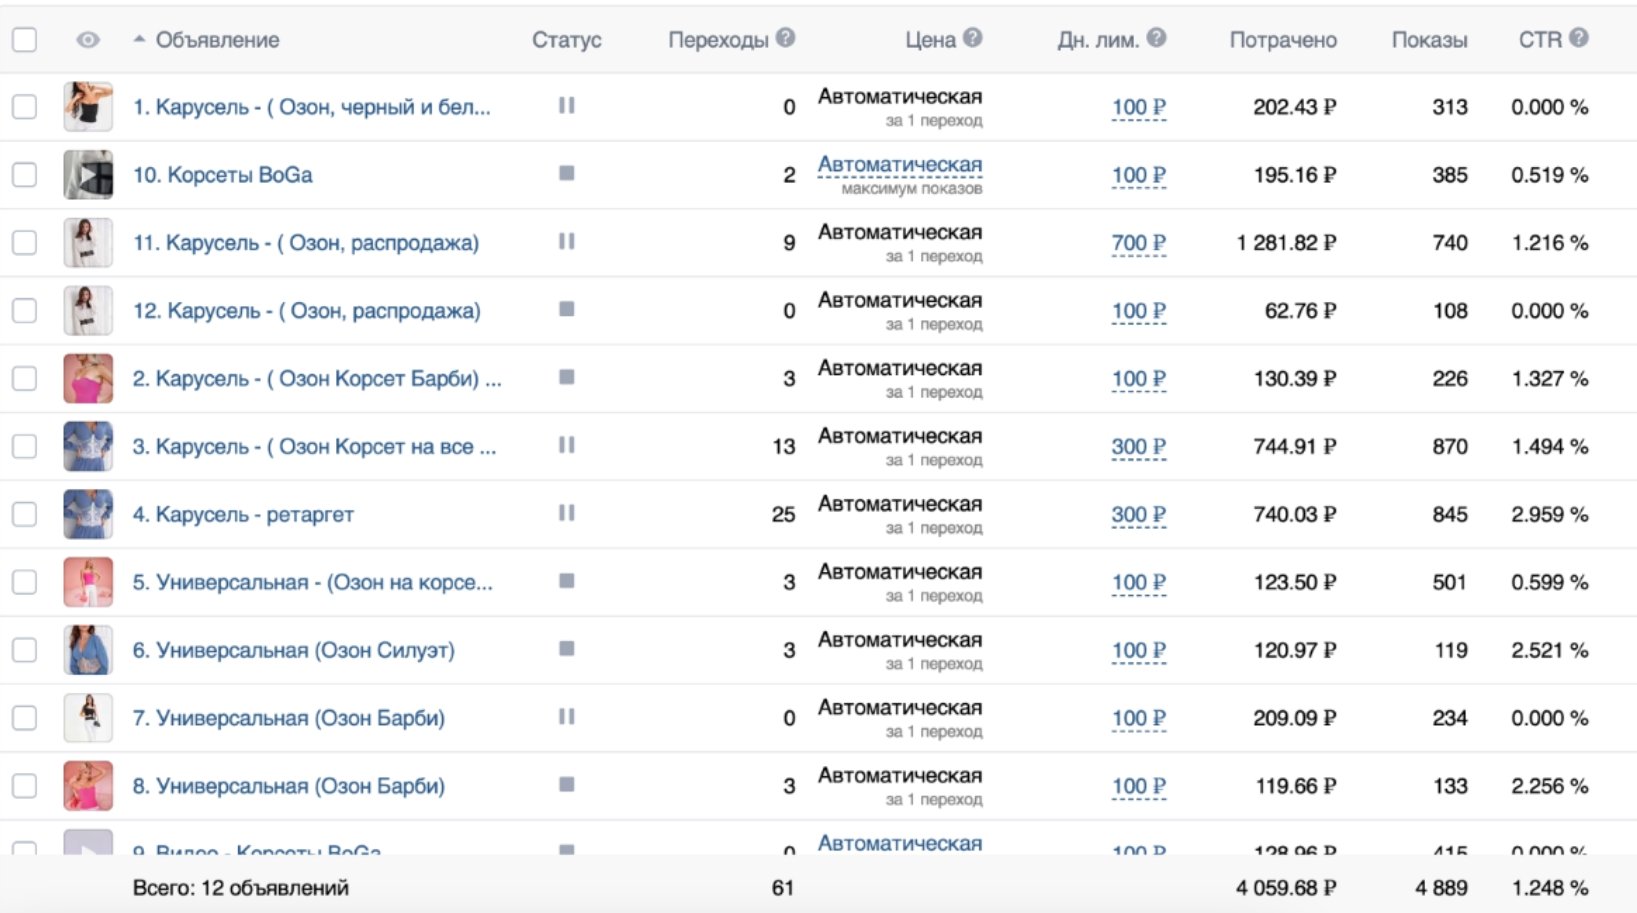
Task: Open ad 5. Универсальная - (Озон на корсе...
Action: pos(312,582)
